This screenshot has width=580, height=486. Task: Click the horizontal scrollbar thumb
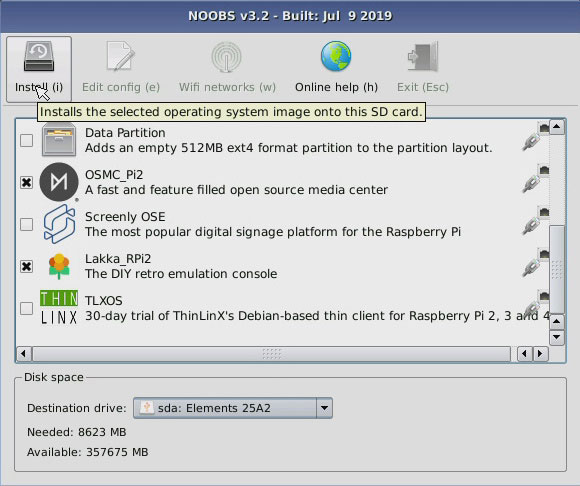click(272, 354)
